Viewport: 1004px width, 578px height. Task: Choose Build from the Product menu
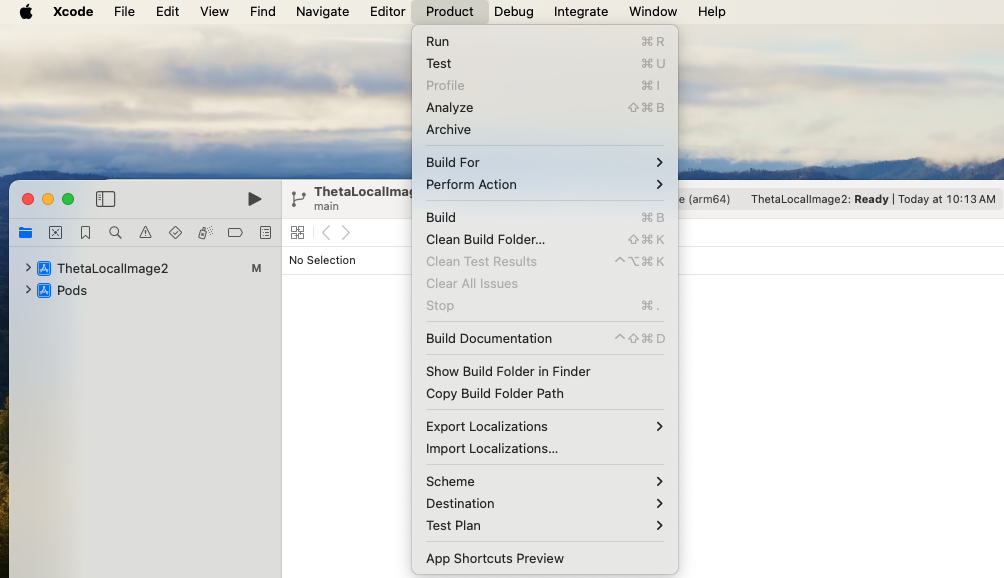coord(545,218)
